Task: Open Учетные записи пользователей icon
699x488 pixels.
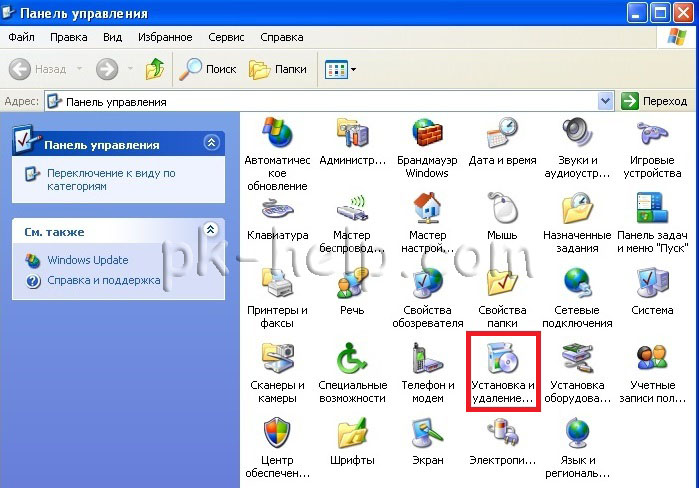Action: 652,357
